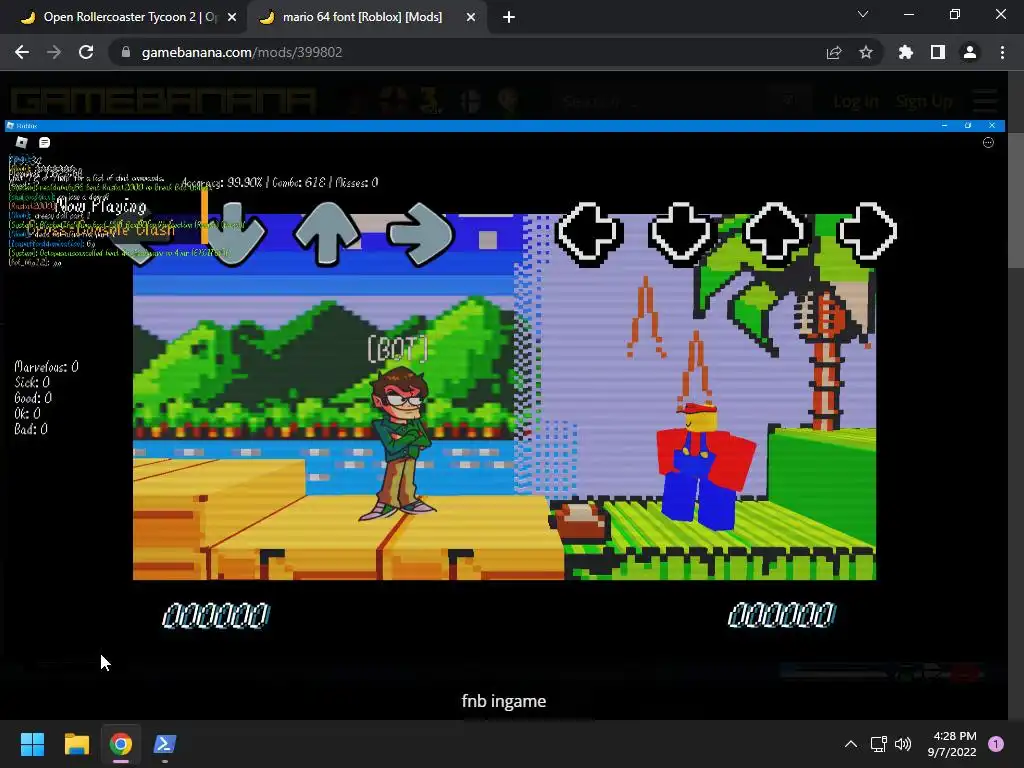This screenshot has width=1024, height=768.
Task: Click the page vertical scrollbar thumb
Action: [x=1016, y=200]
